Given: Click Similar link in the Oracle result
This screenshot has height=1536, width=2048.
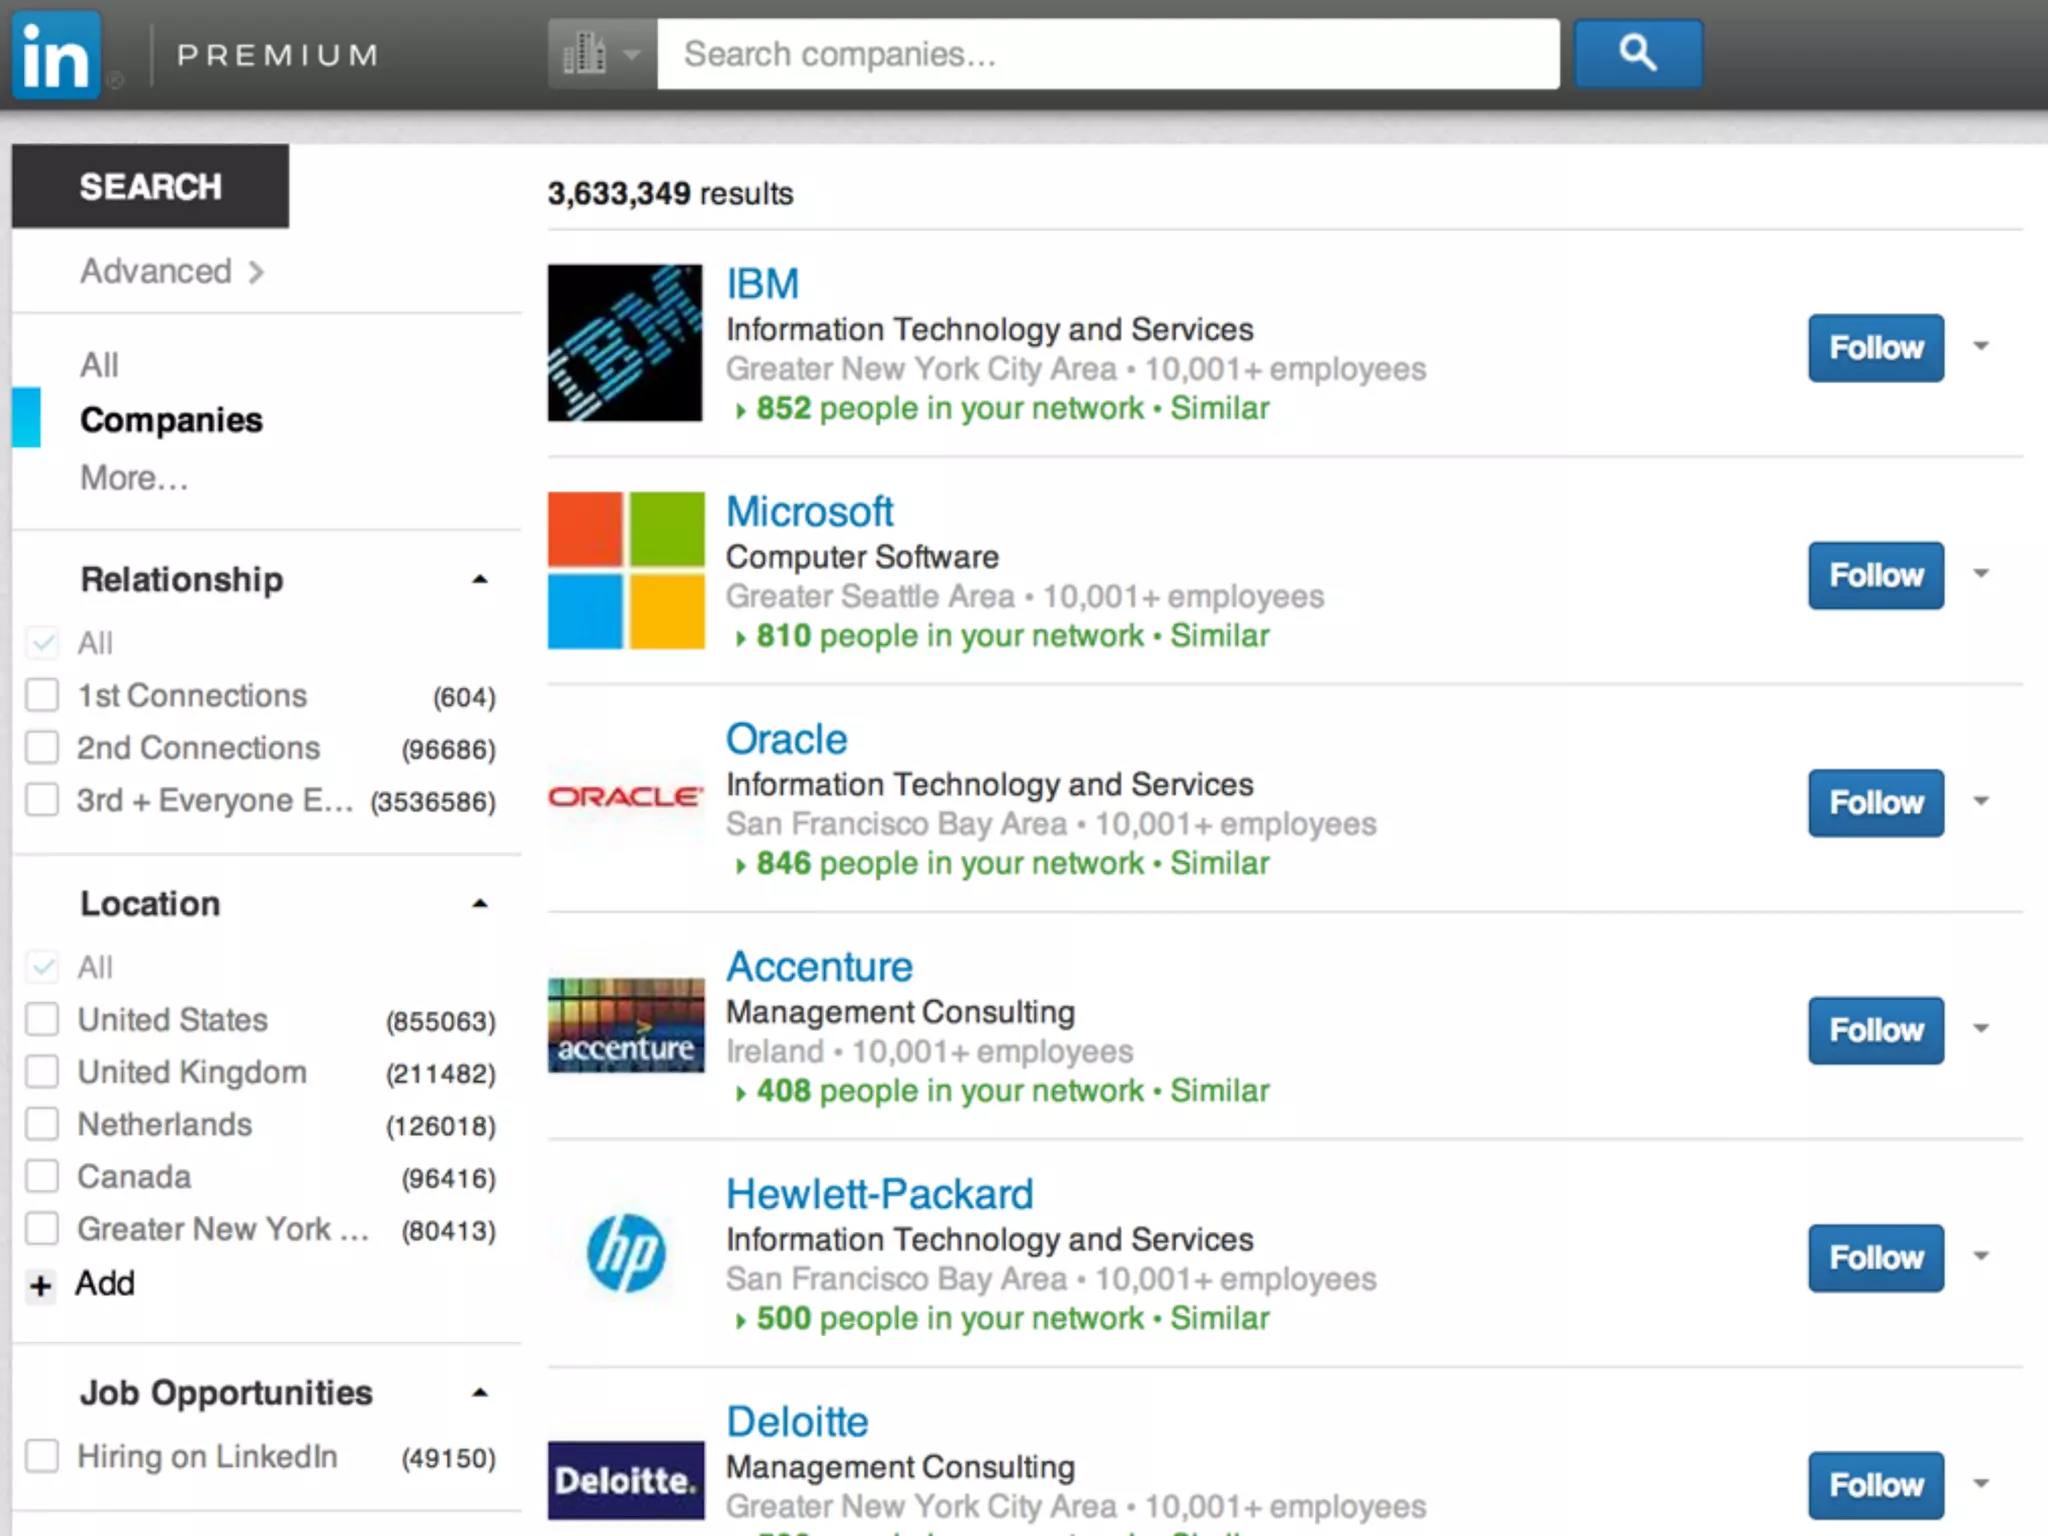Looking at the screenshot, I should (1220, 863).
